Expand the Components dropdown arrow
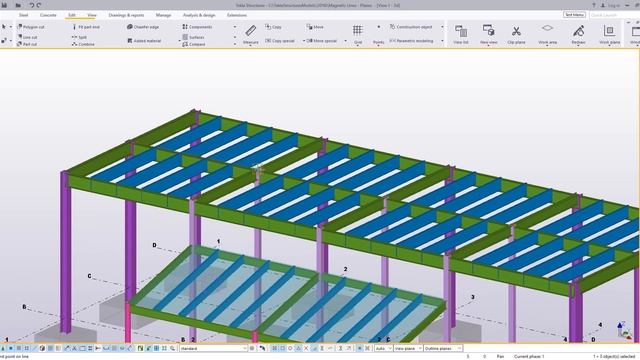 click(235, 27)
